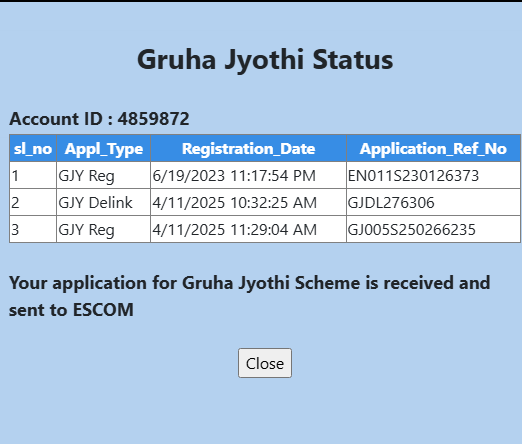522x444 pixels.
Task: Click serial number 2 cell
Action: pyautogui.click(x=33, y=202)
